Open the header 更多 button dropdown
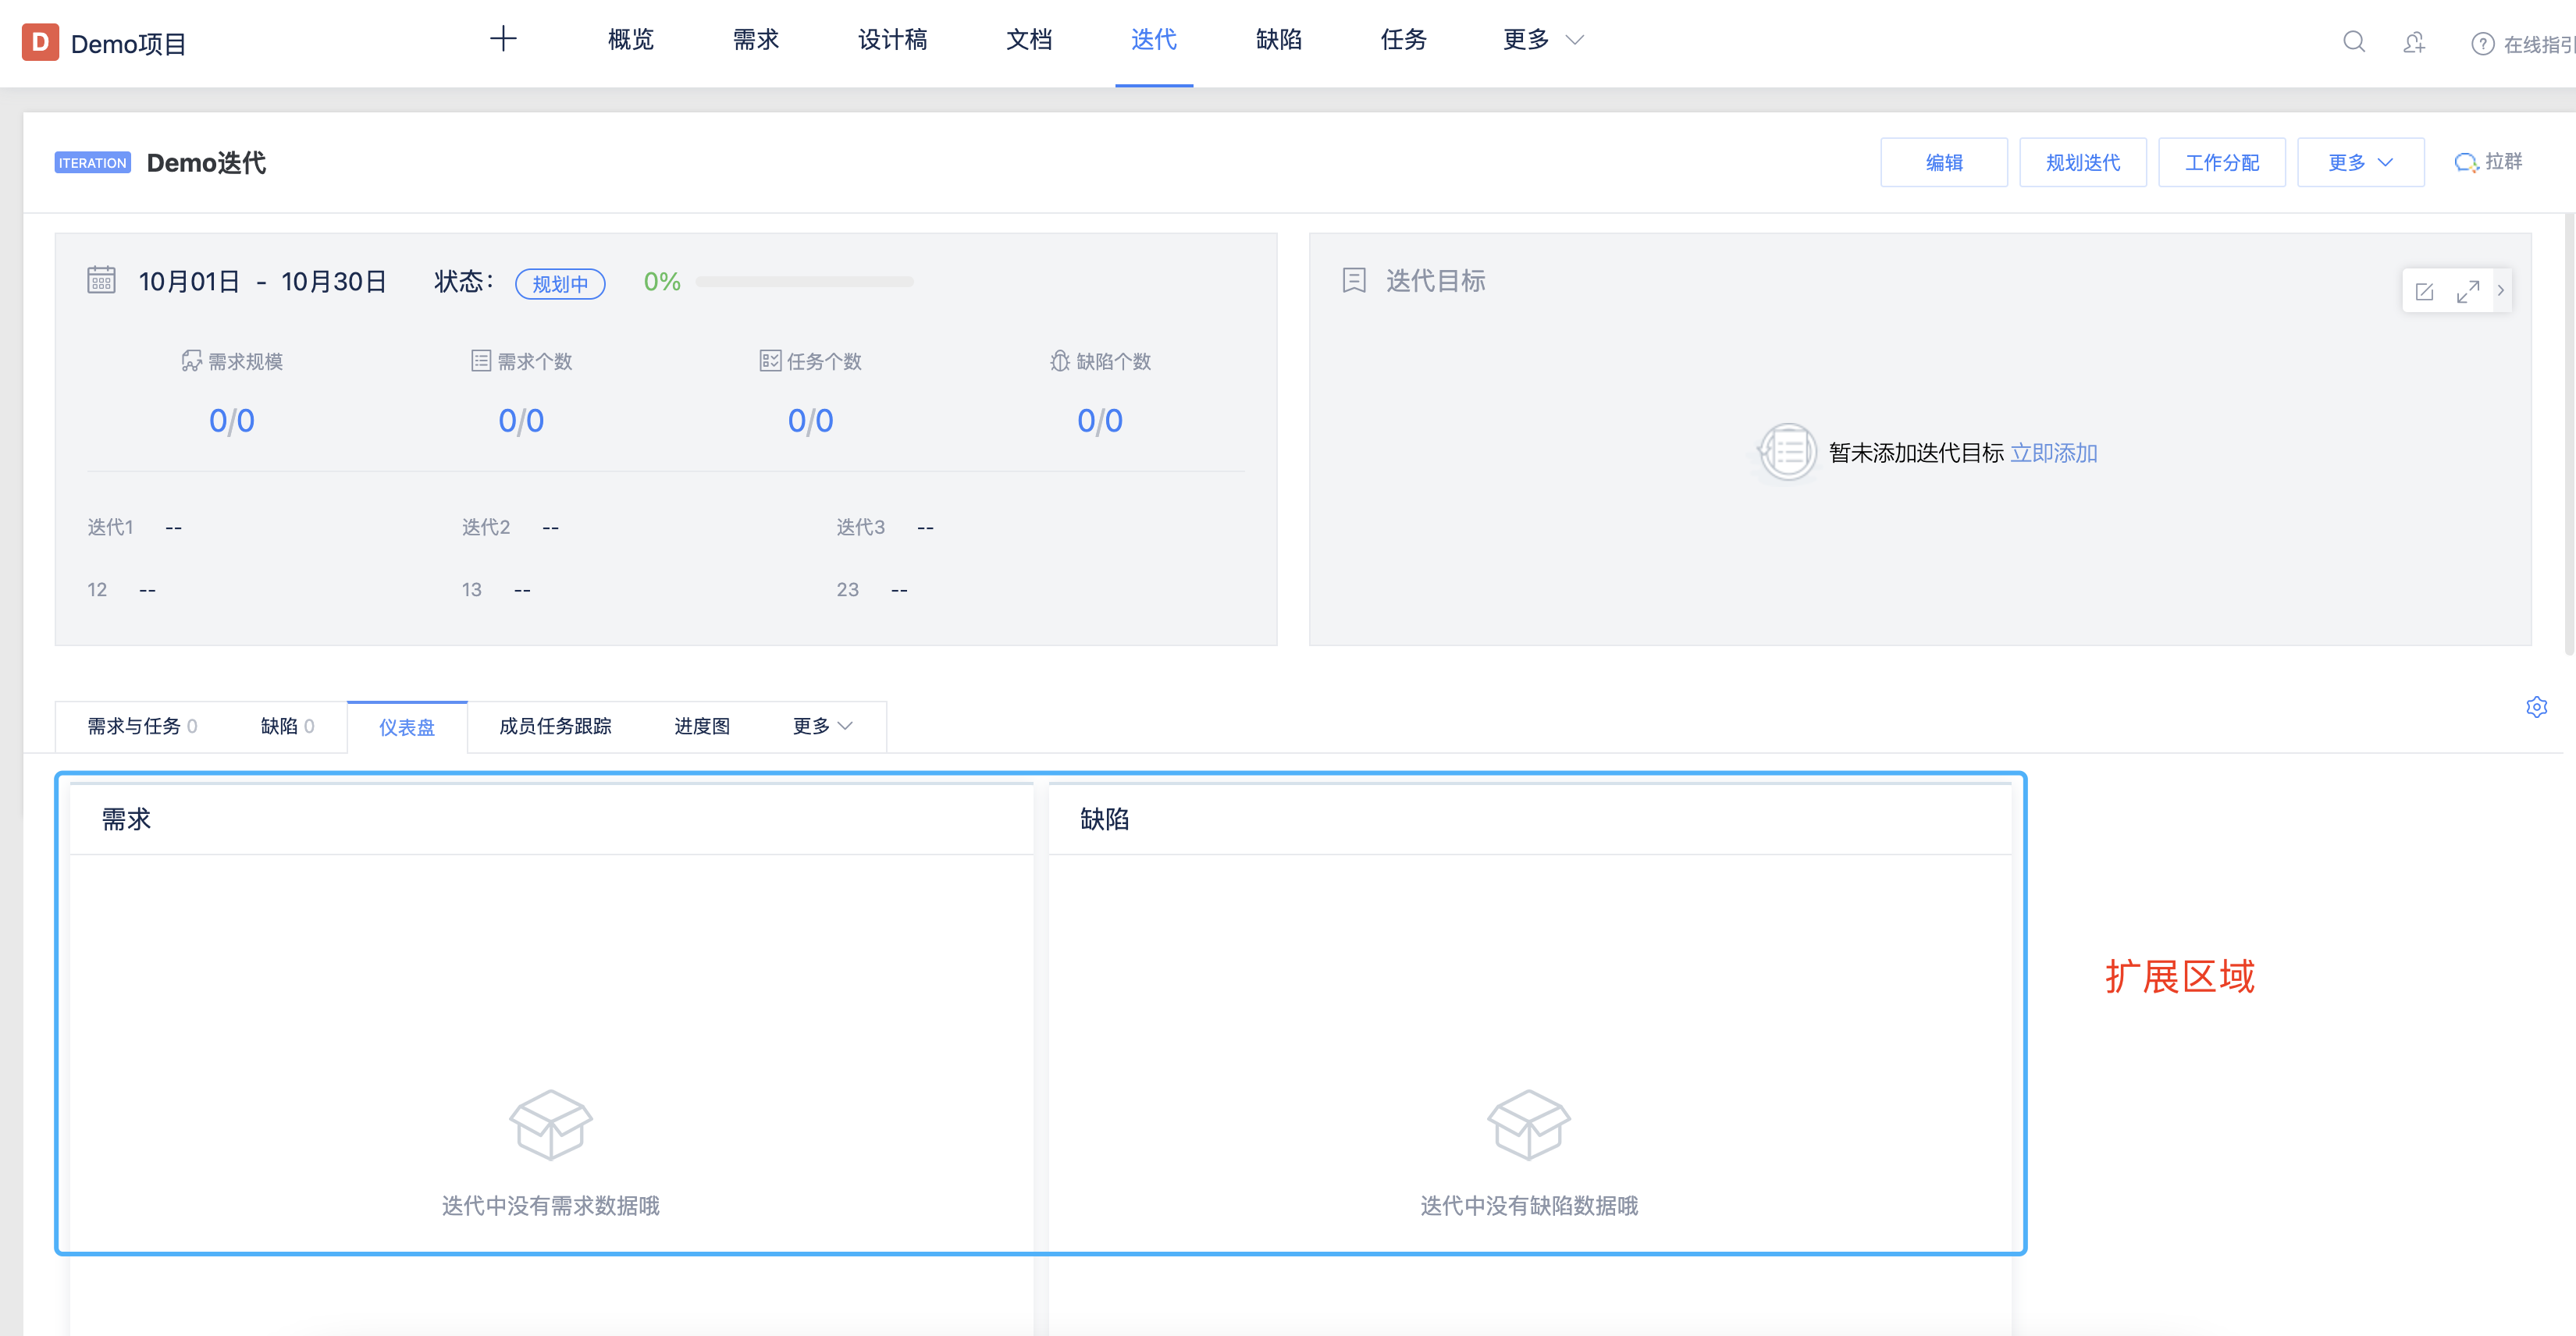The width and height of the screenshot is (2576, 1336). [2361, 162]
